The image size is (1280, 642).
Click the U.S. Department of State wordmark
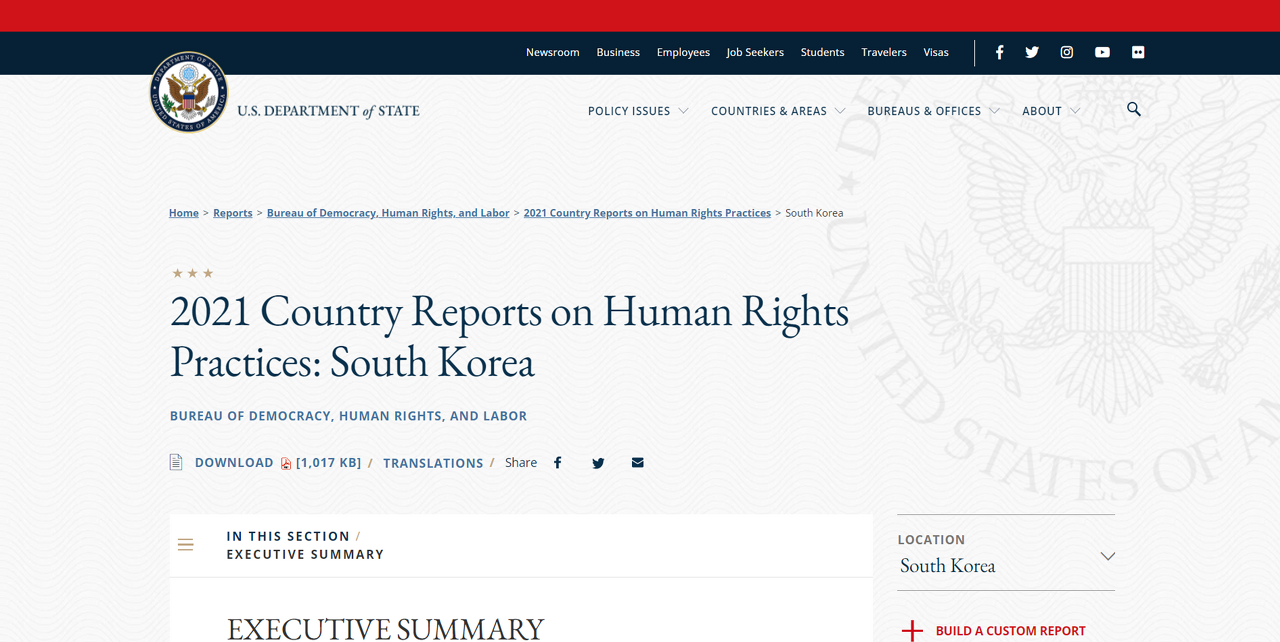(328, 111)
